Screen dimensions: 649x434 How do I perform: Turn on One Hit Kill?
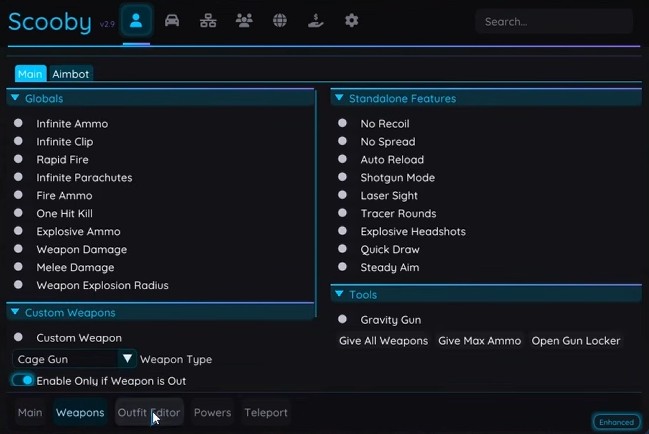18,213
